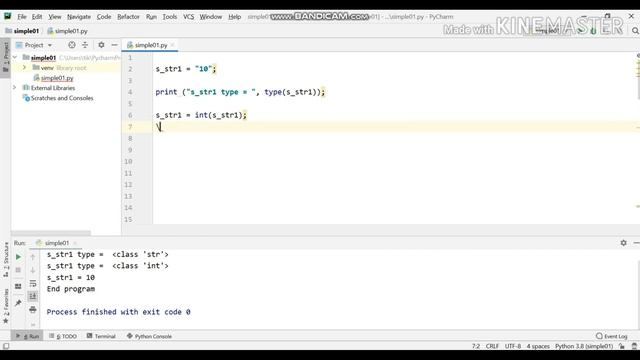This screenshot has height=360, width=640.
Task: Close the simple01.py editor tab
Action: [173, 45]
